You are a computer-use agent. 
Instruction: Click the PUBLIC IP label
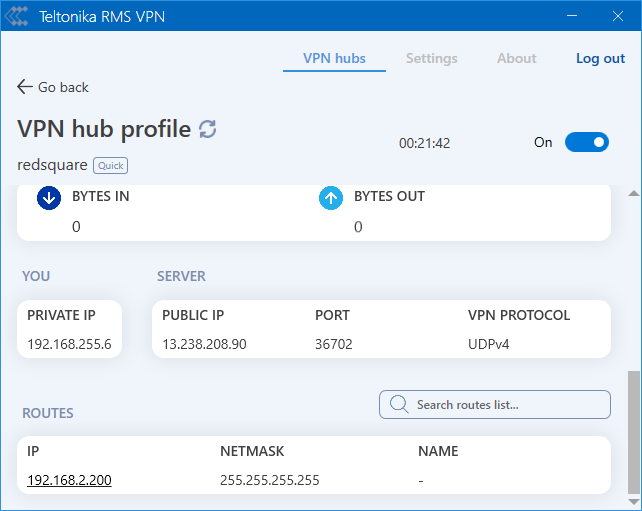193,315
